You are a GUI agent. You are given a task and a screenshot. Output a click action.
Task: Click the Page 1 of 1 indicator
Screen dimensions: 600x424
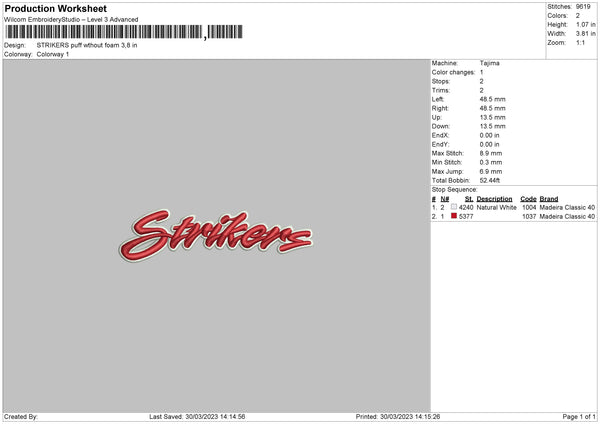579,417
